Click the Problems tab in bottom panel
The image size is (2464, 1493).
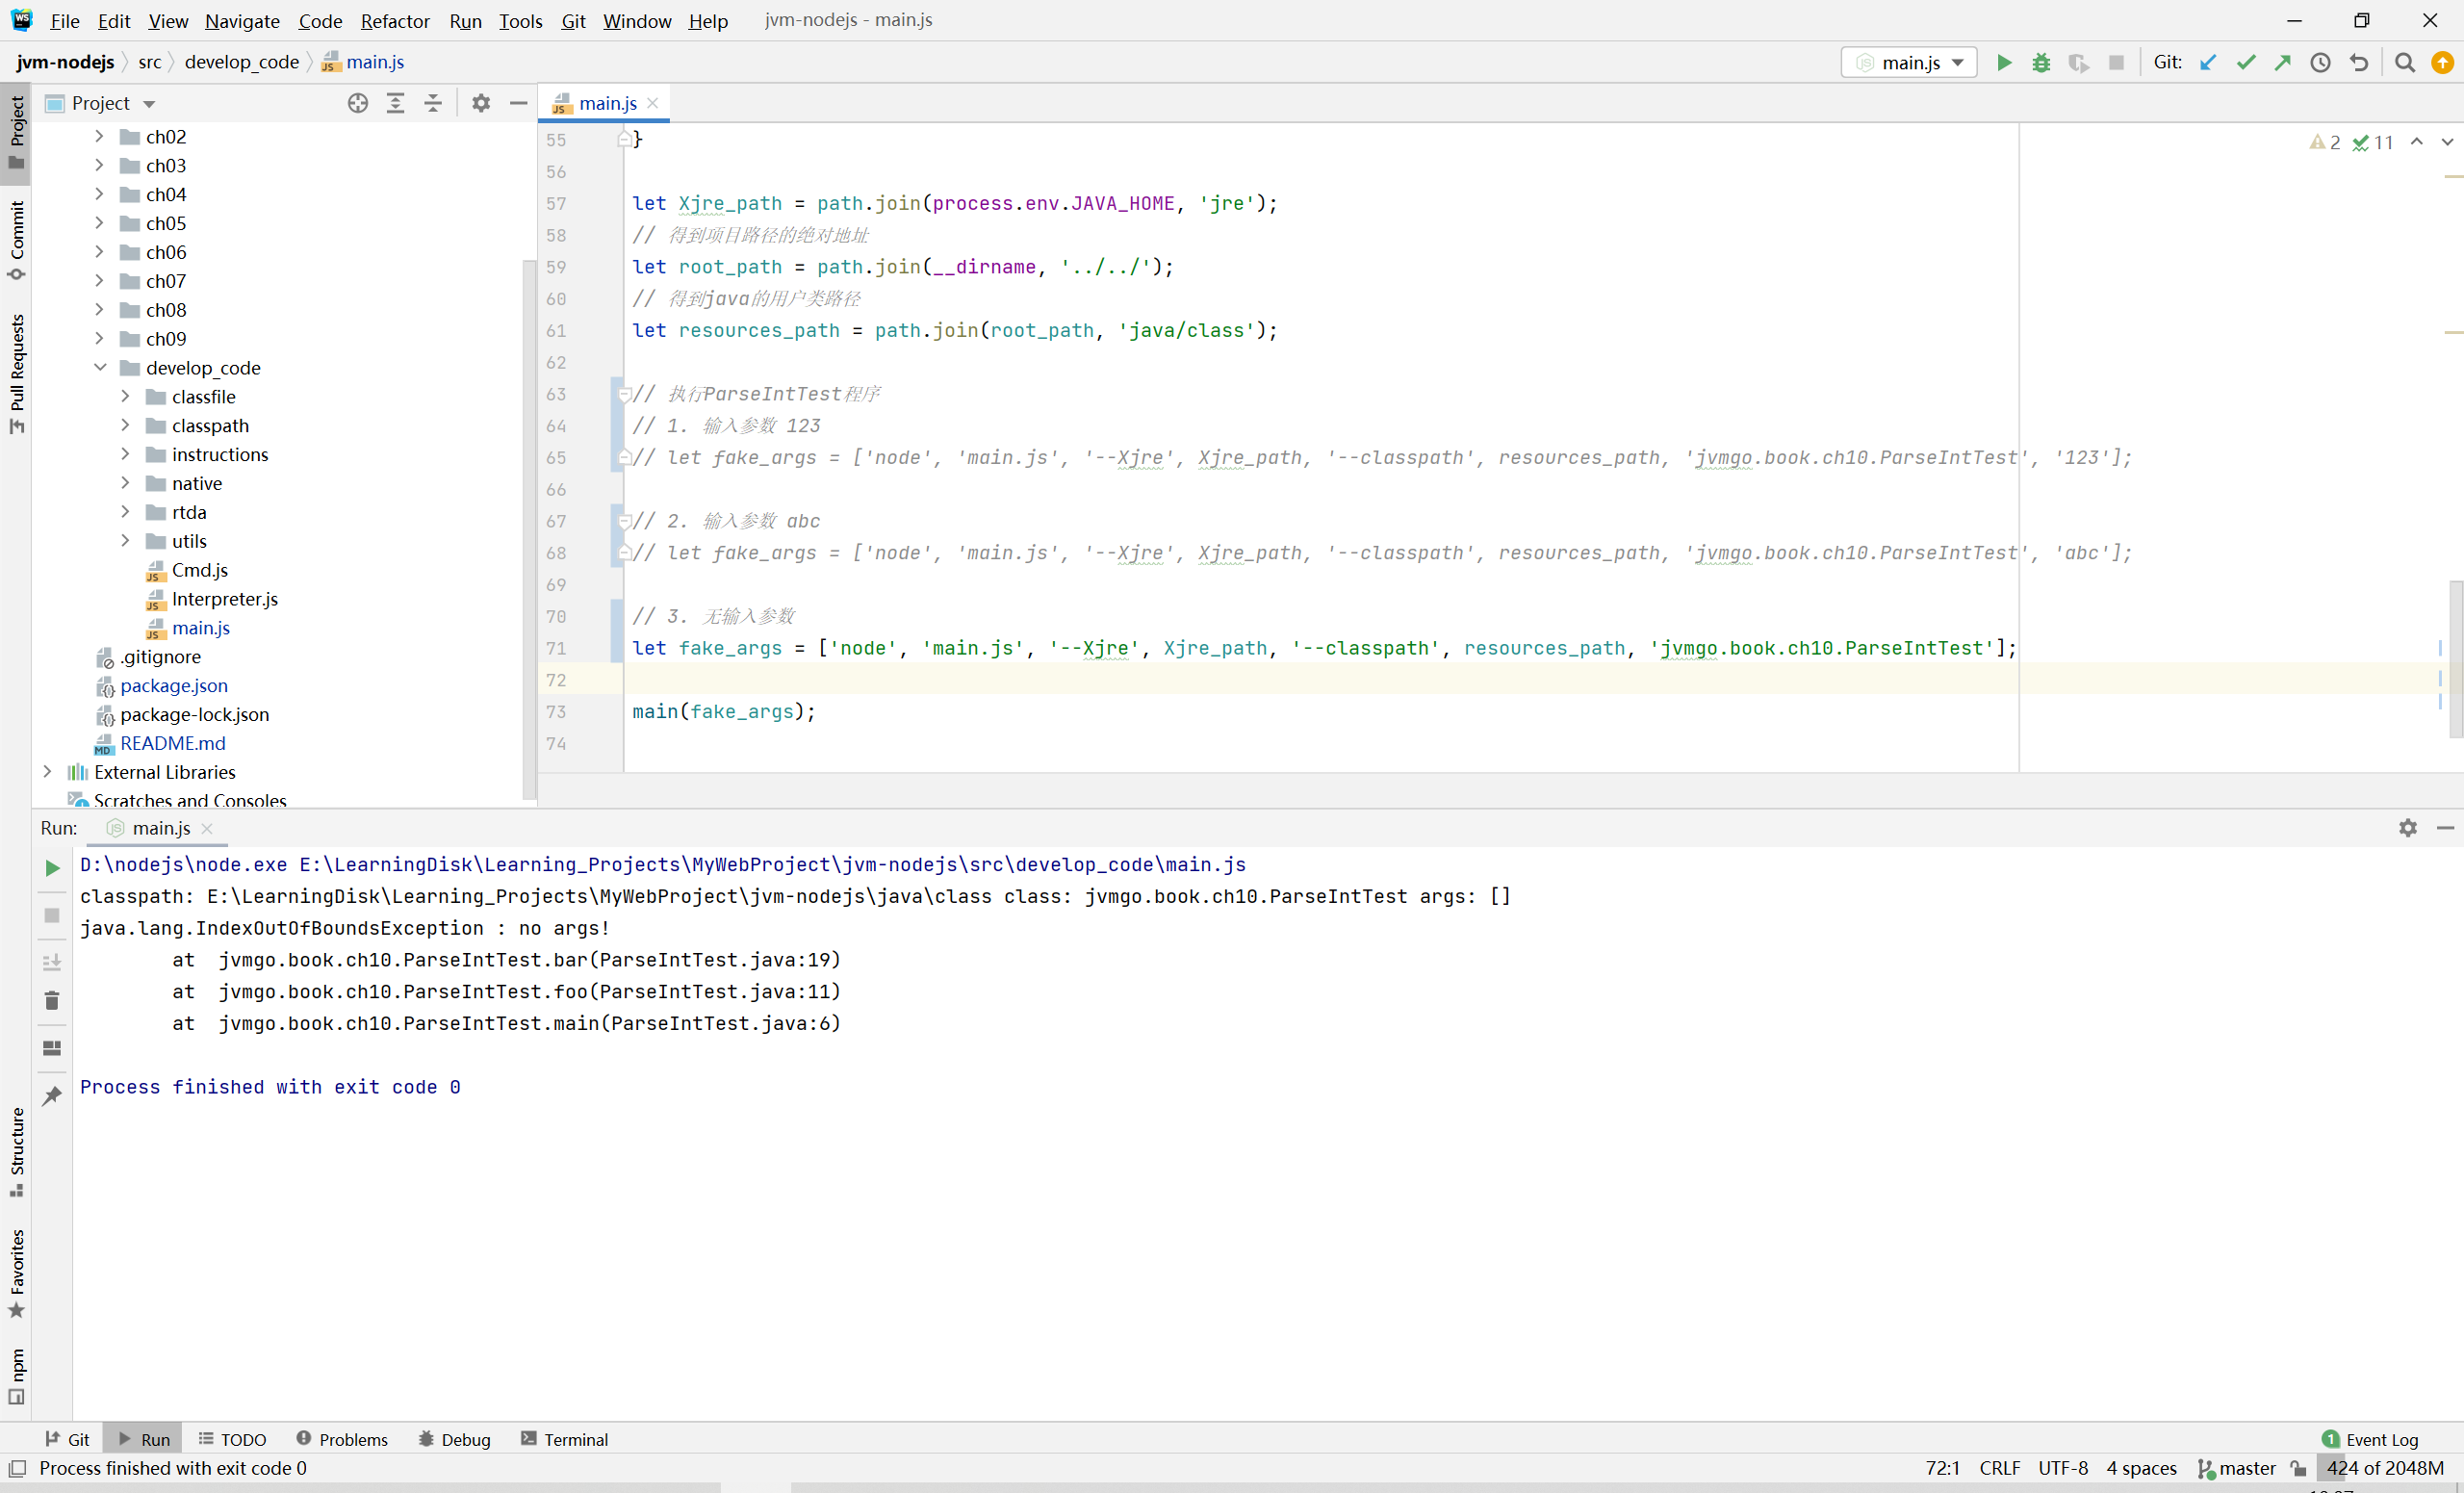point(354,1438)
